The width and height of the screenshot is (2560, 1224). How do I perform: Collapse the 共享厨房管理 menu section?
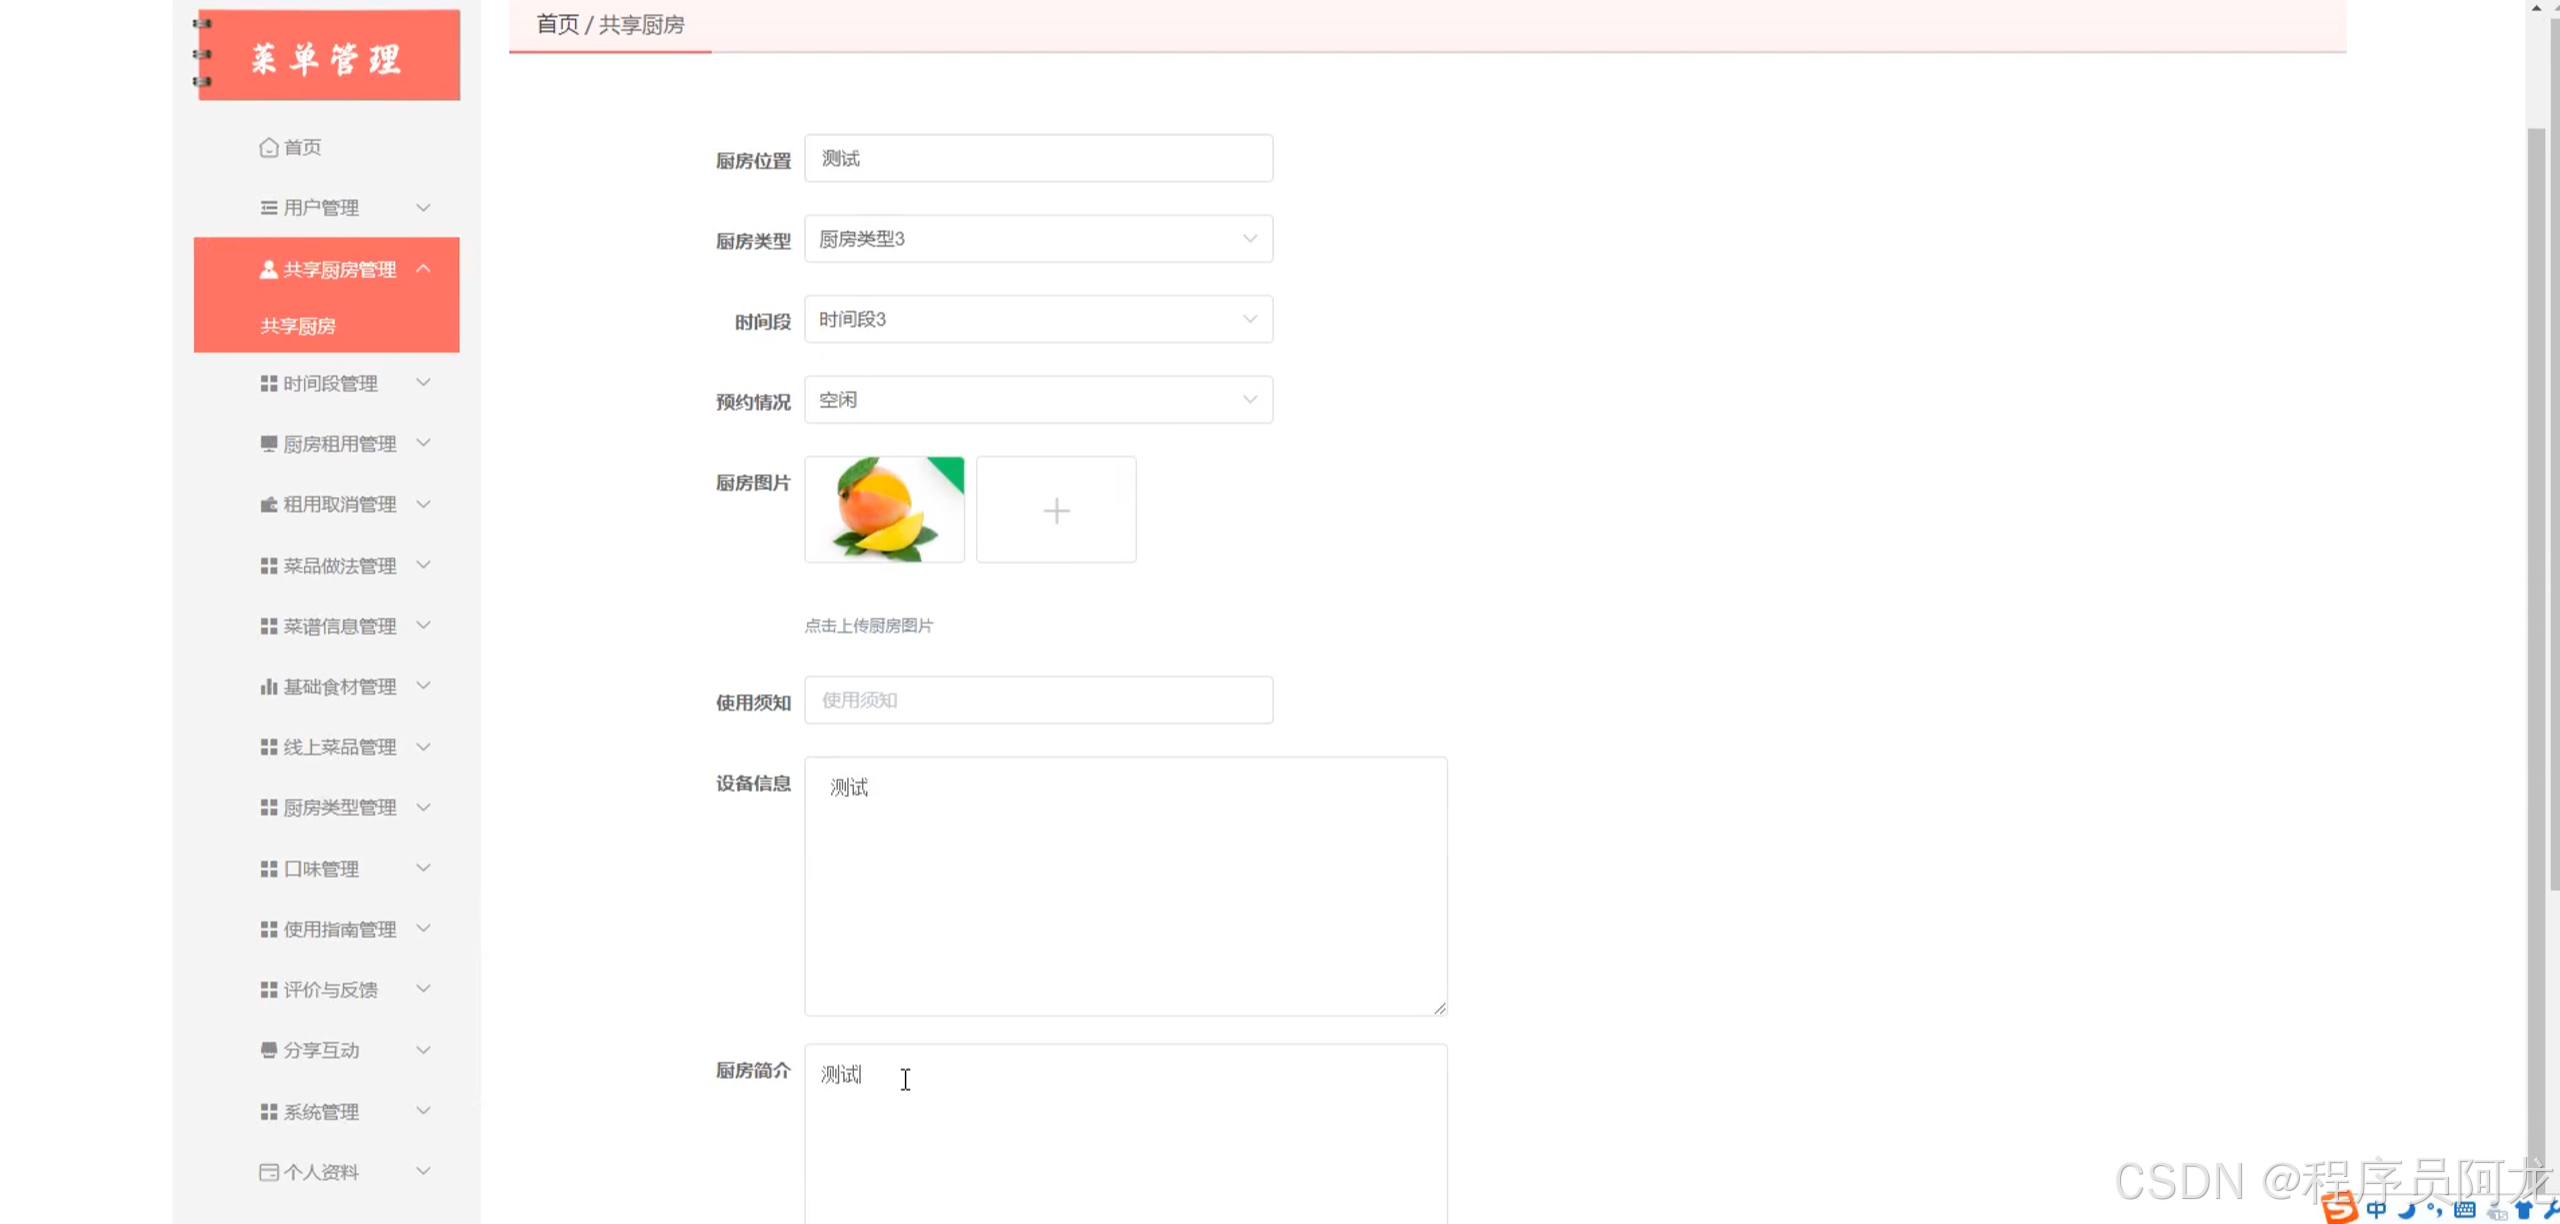423,269
